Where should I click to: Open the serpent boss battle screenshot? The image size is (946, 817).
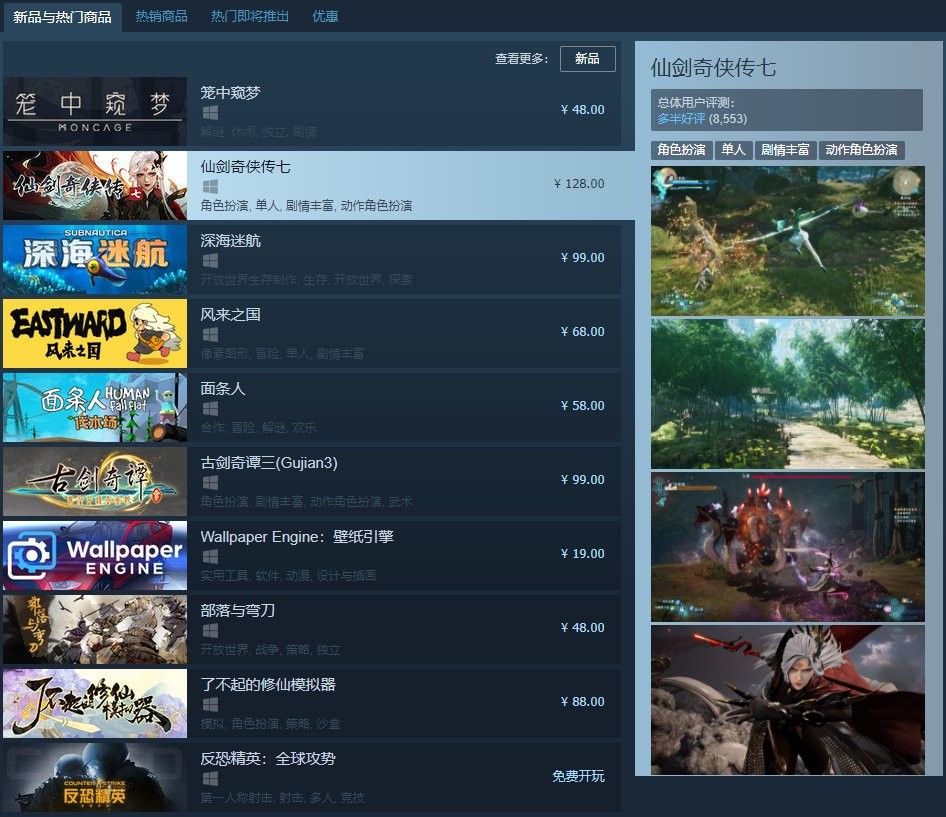point(787,547)
